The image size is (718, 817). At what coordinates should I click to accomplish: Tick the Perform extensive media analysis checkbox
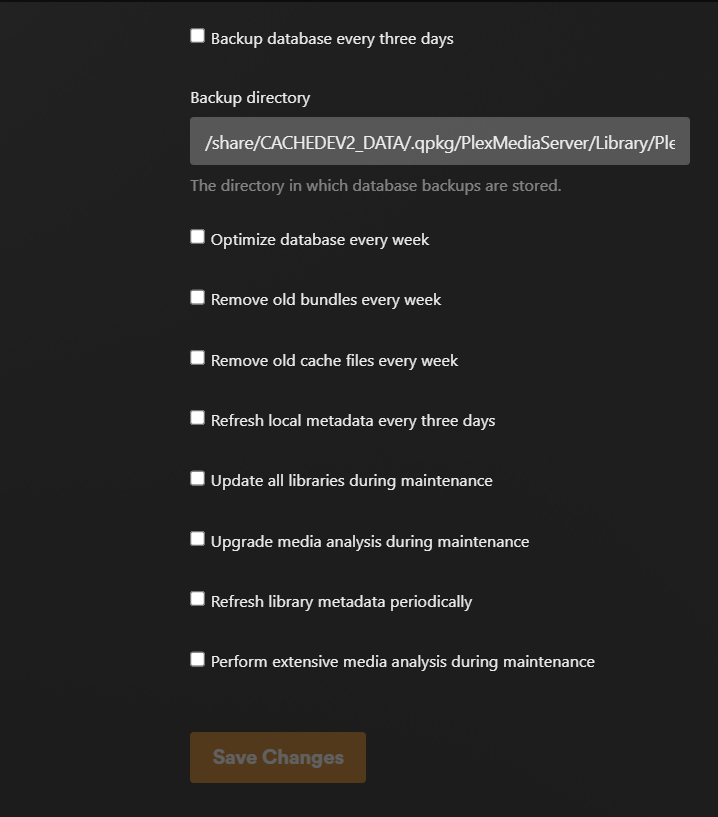[x=198, y=660]
